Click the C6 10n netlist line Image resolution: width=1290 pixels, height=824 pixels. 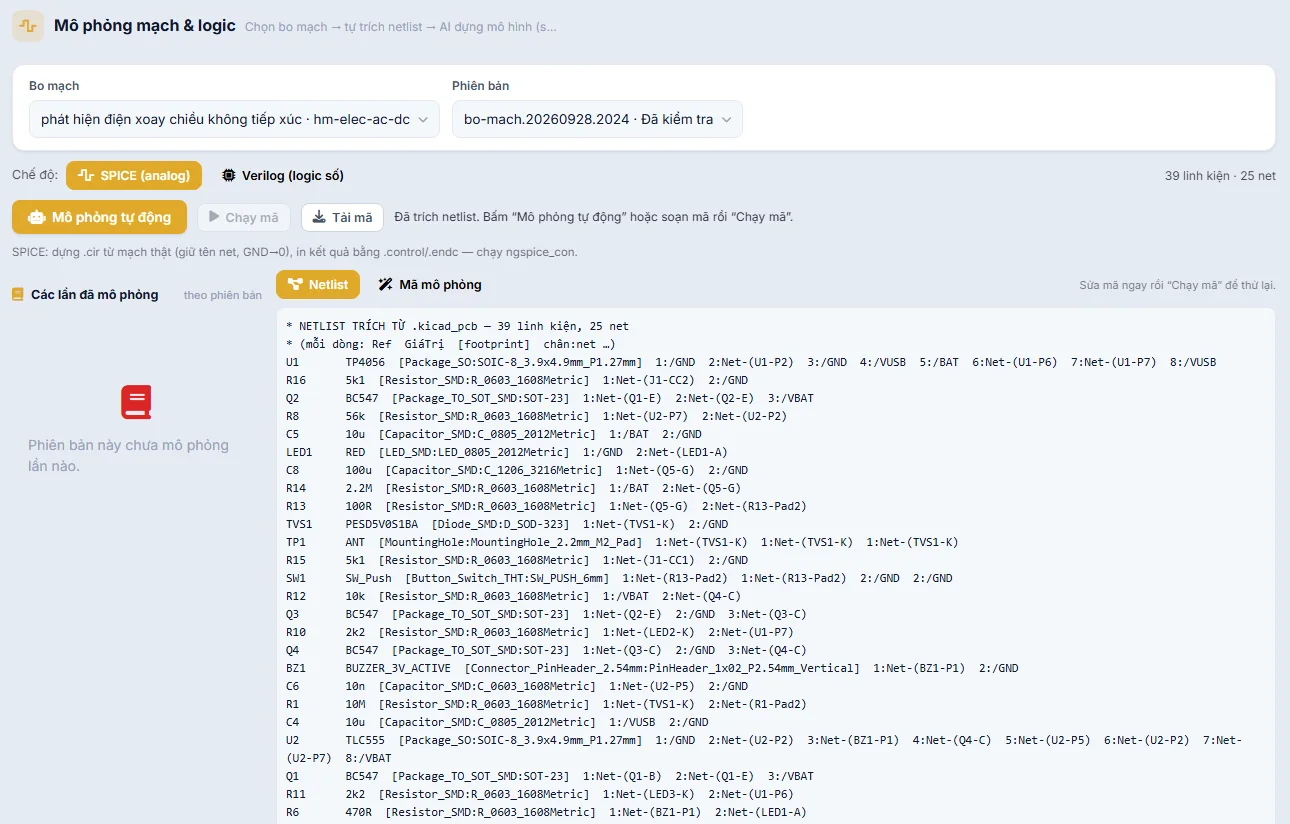[517, 686]
